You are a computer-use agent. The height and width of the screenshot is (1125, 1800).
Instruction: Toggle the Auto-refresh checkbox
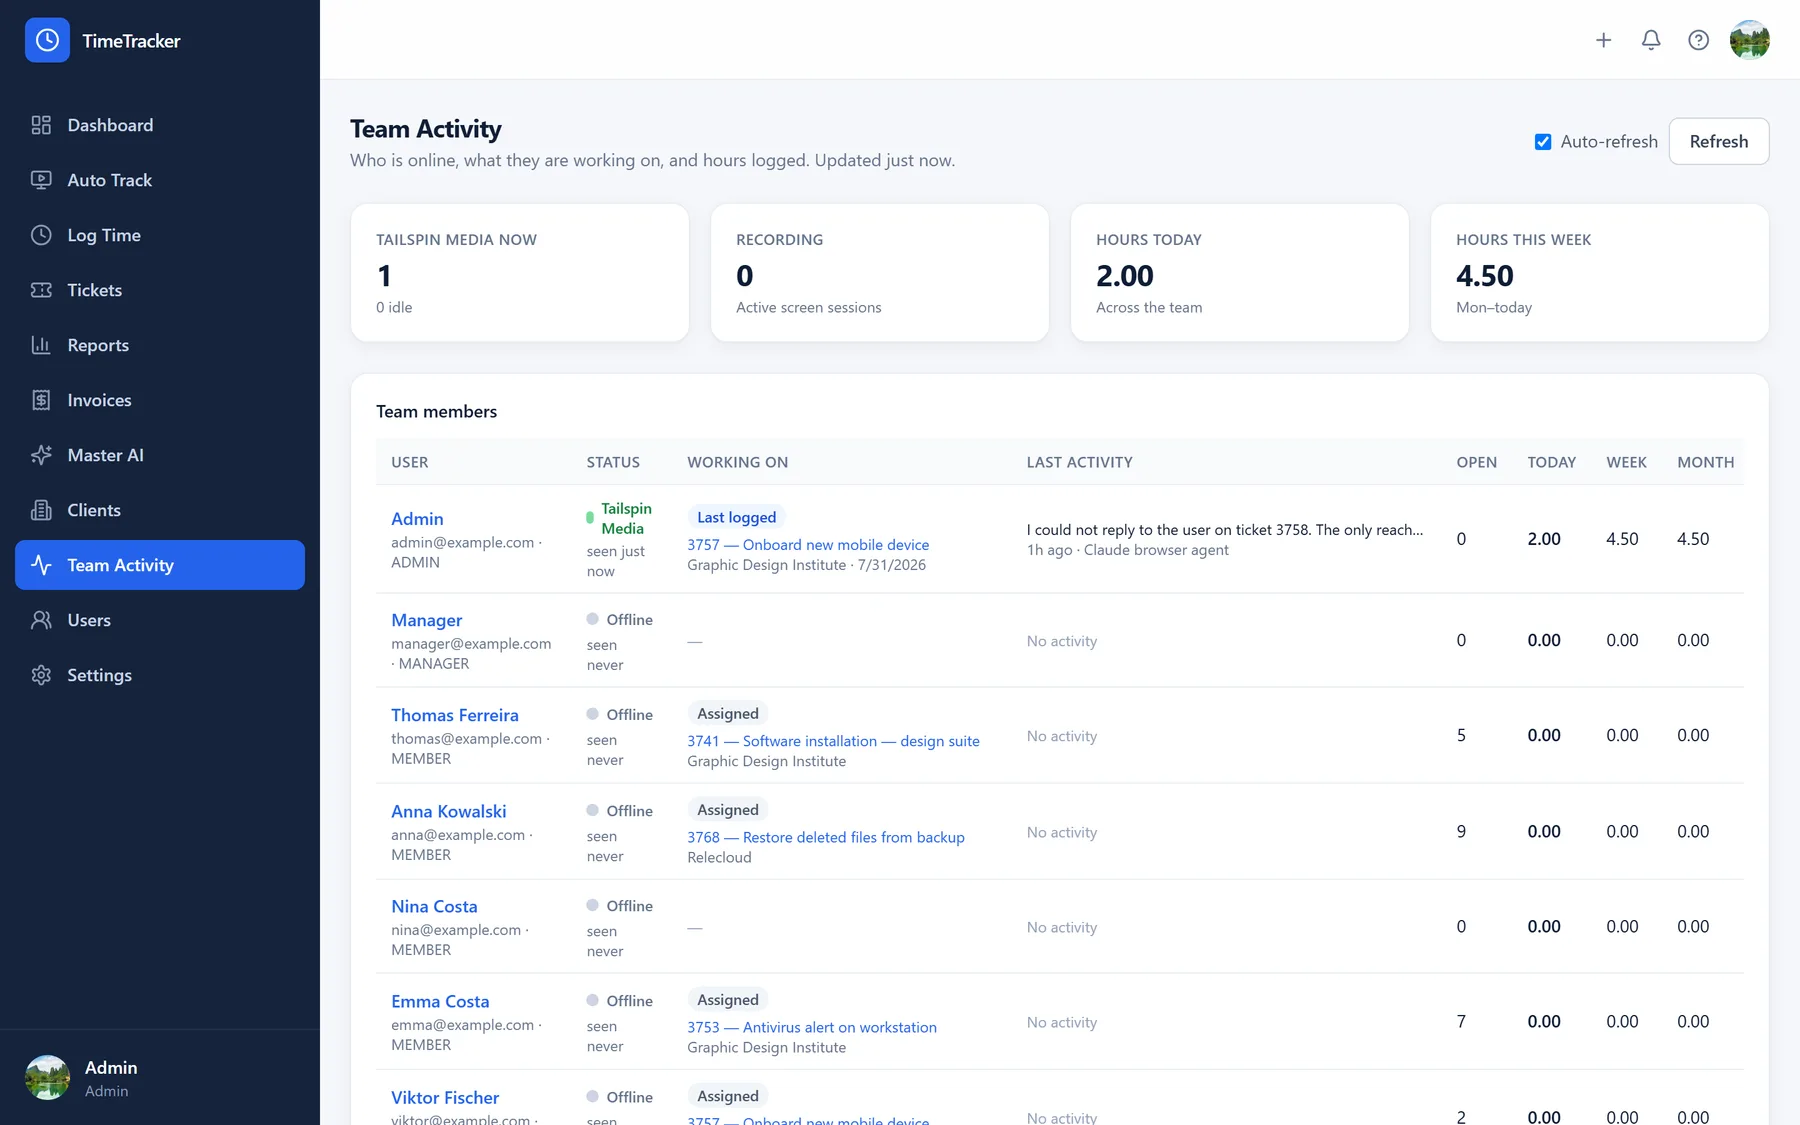click(1543, 142)
